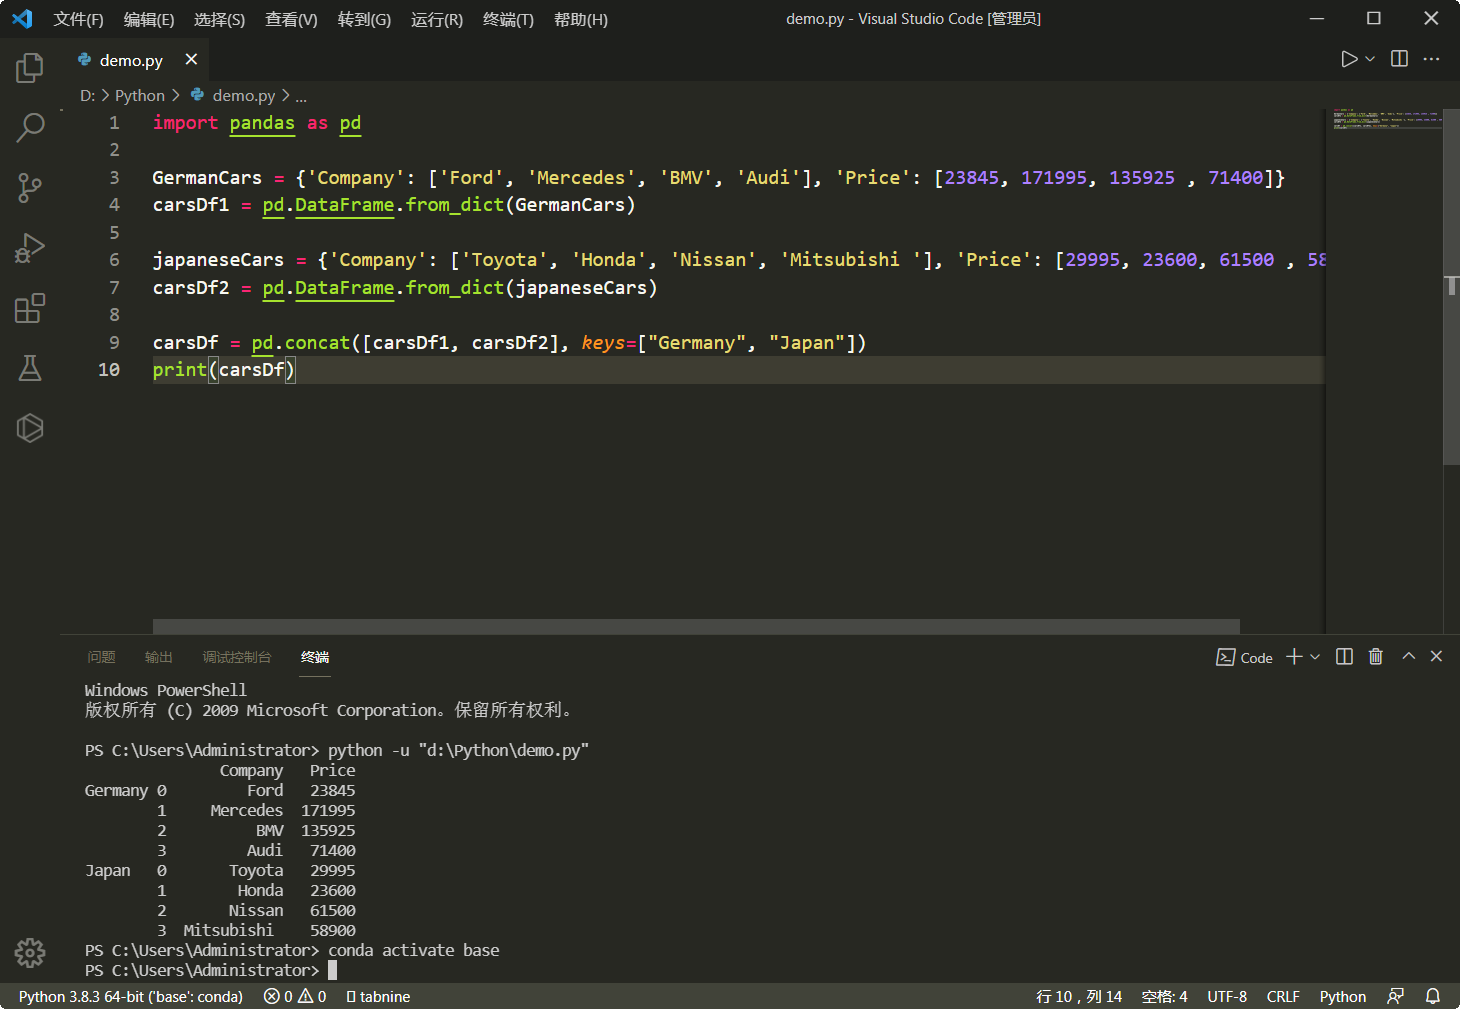Click the VS Code logo in title bar
This screenshot has width=1460, height=1009.
pyautogui.click(x=22, y=19)
